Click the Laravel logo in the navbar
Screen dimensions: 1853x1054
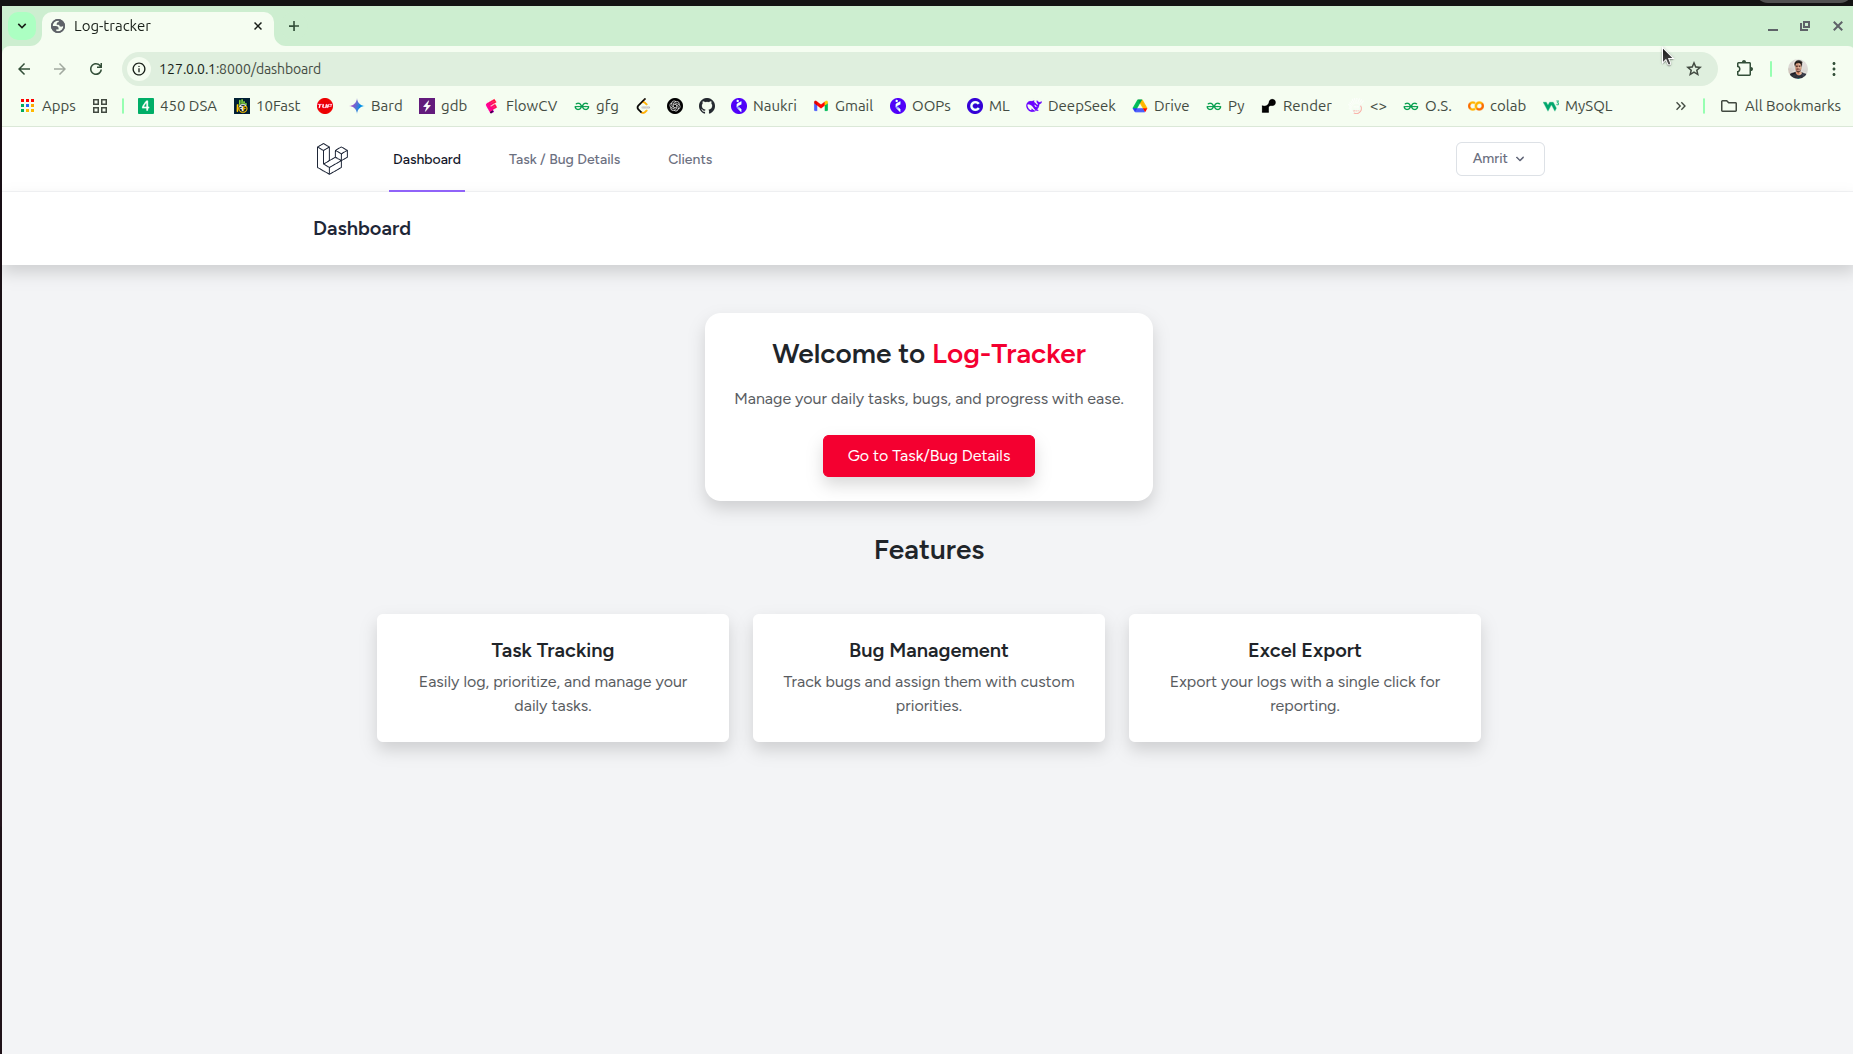tap(332, 158)
